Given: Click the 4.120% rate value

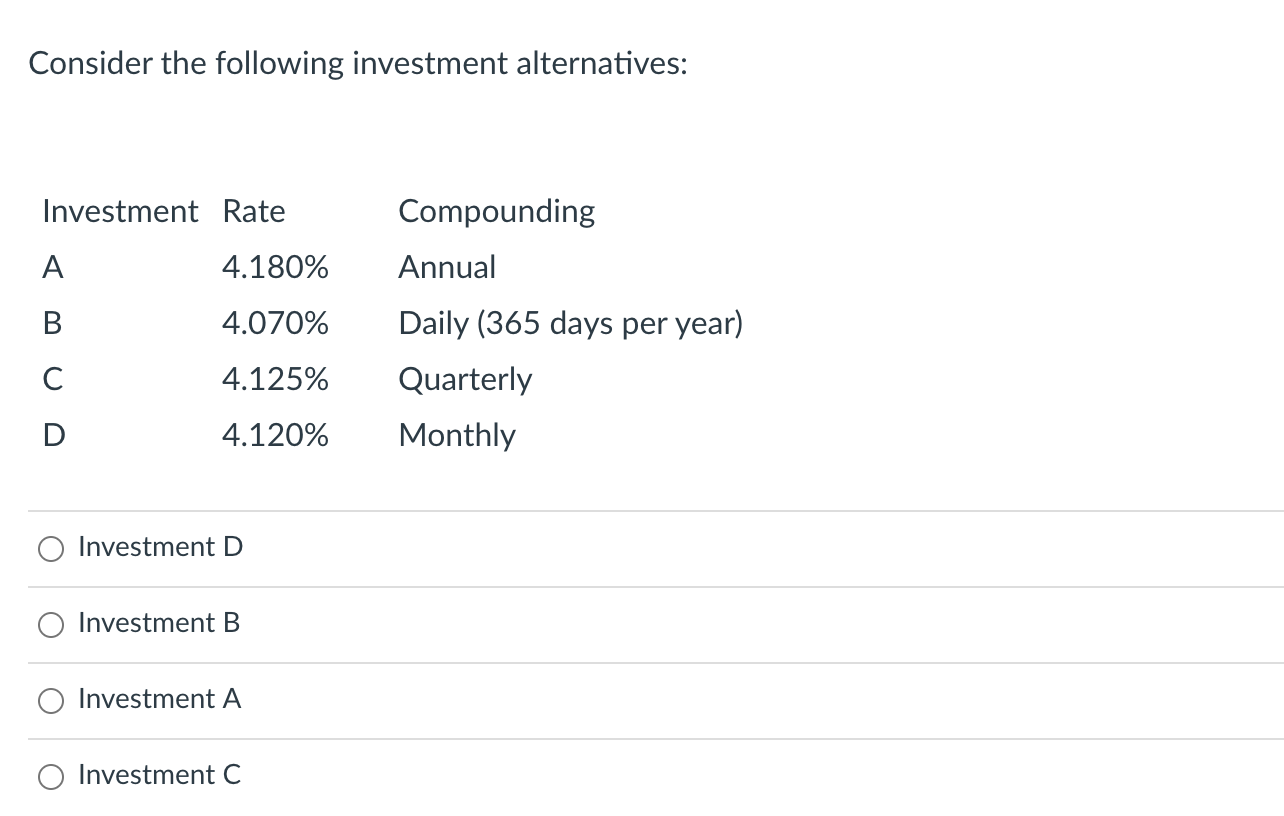Looking at the screenshot, I should coord(275,435).
